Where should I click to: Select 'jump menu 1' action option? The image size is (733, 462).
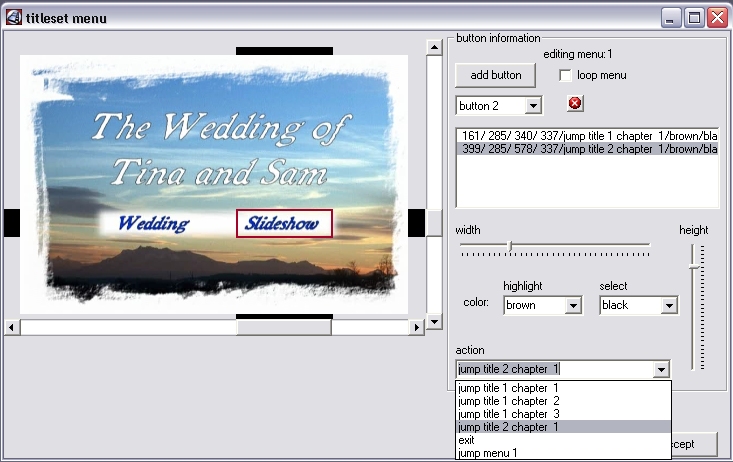pos(488,453)
